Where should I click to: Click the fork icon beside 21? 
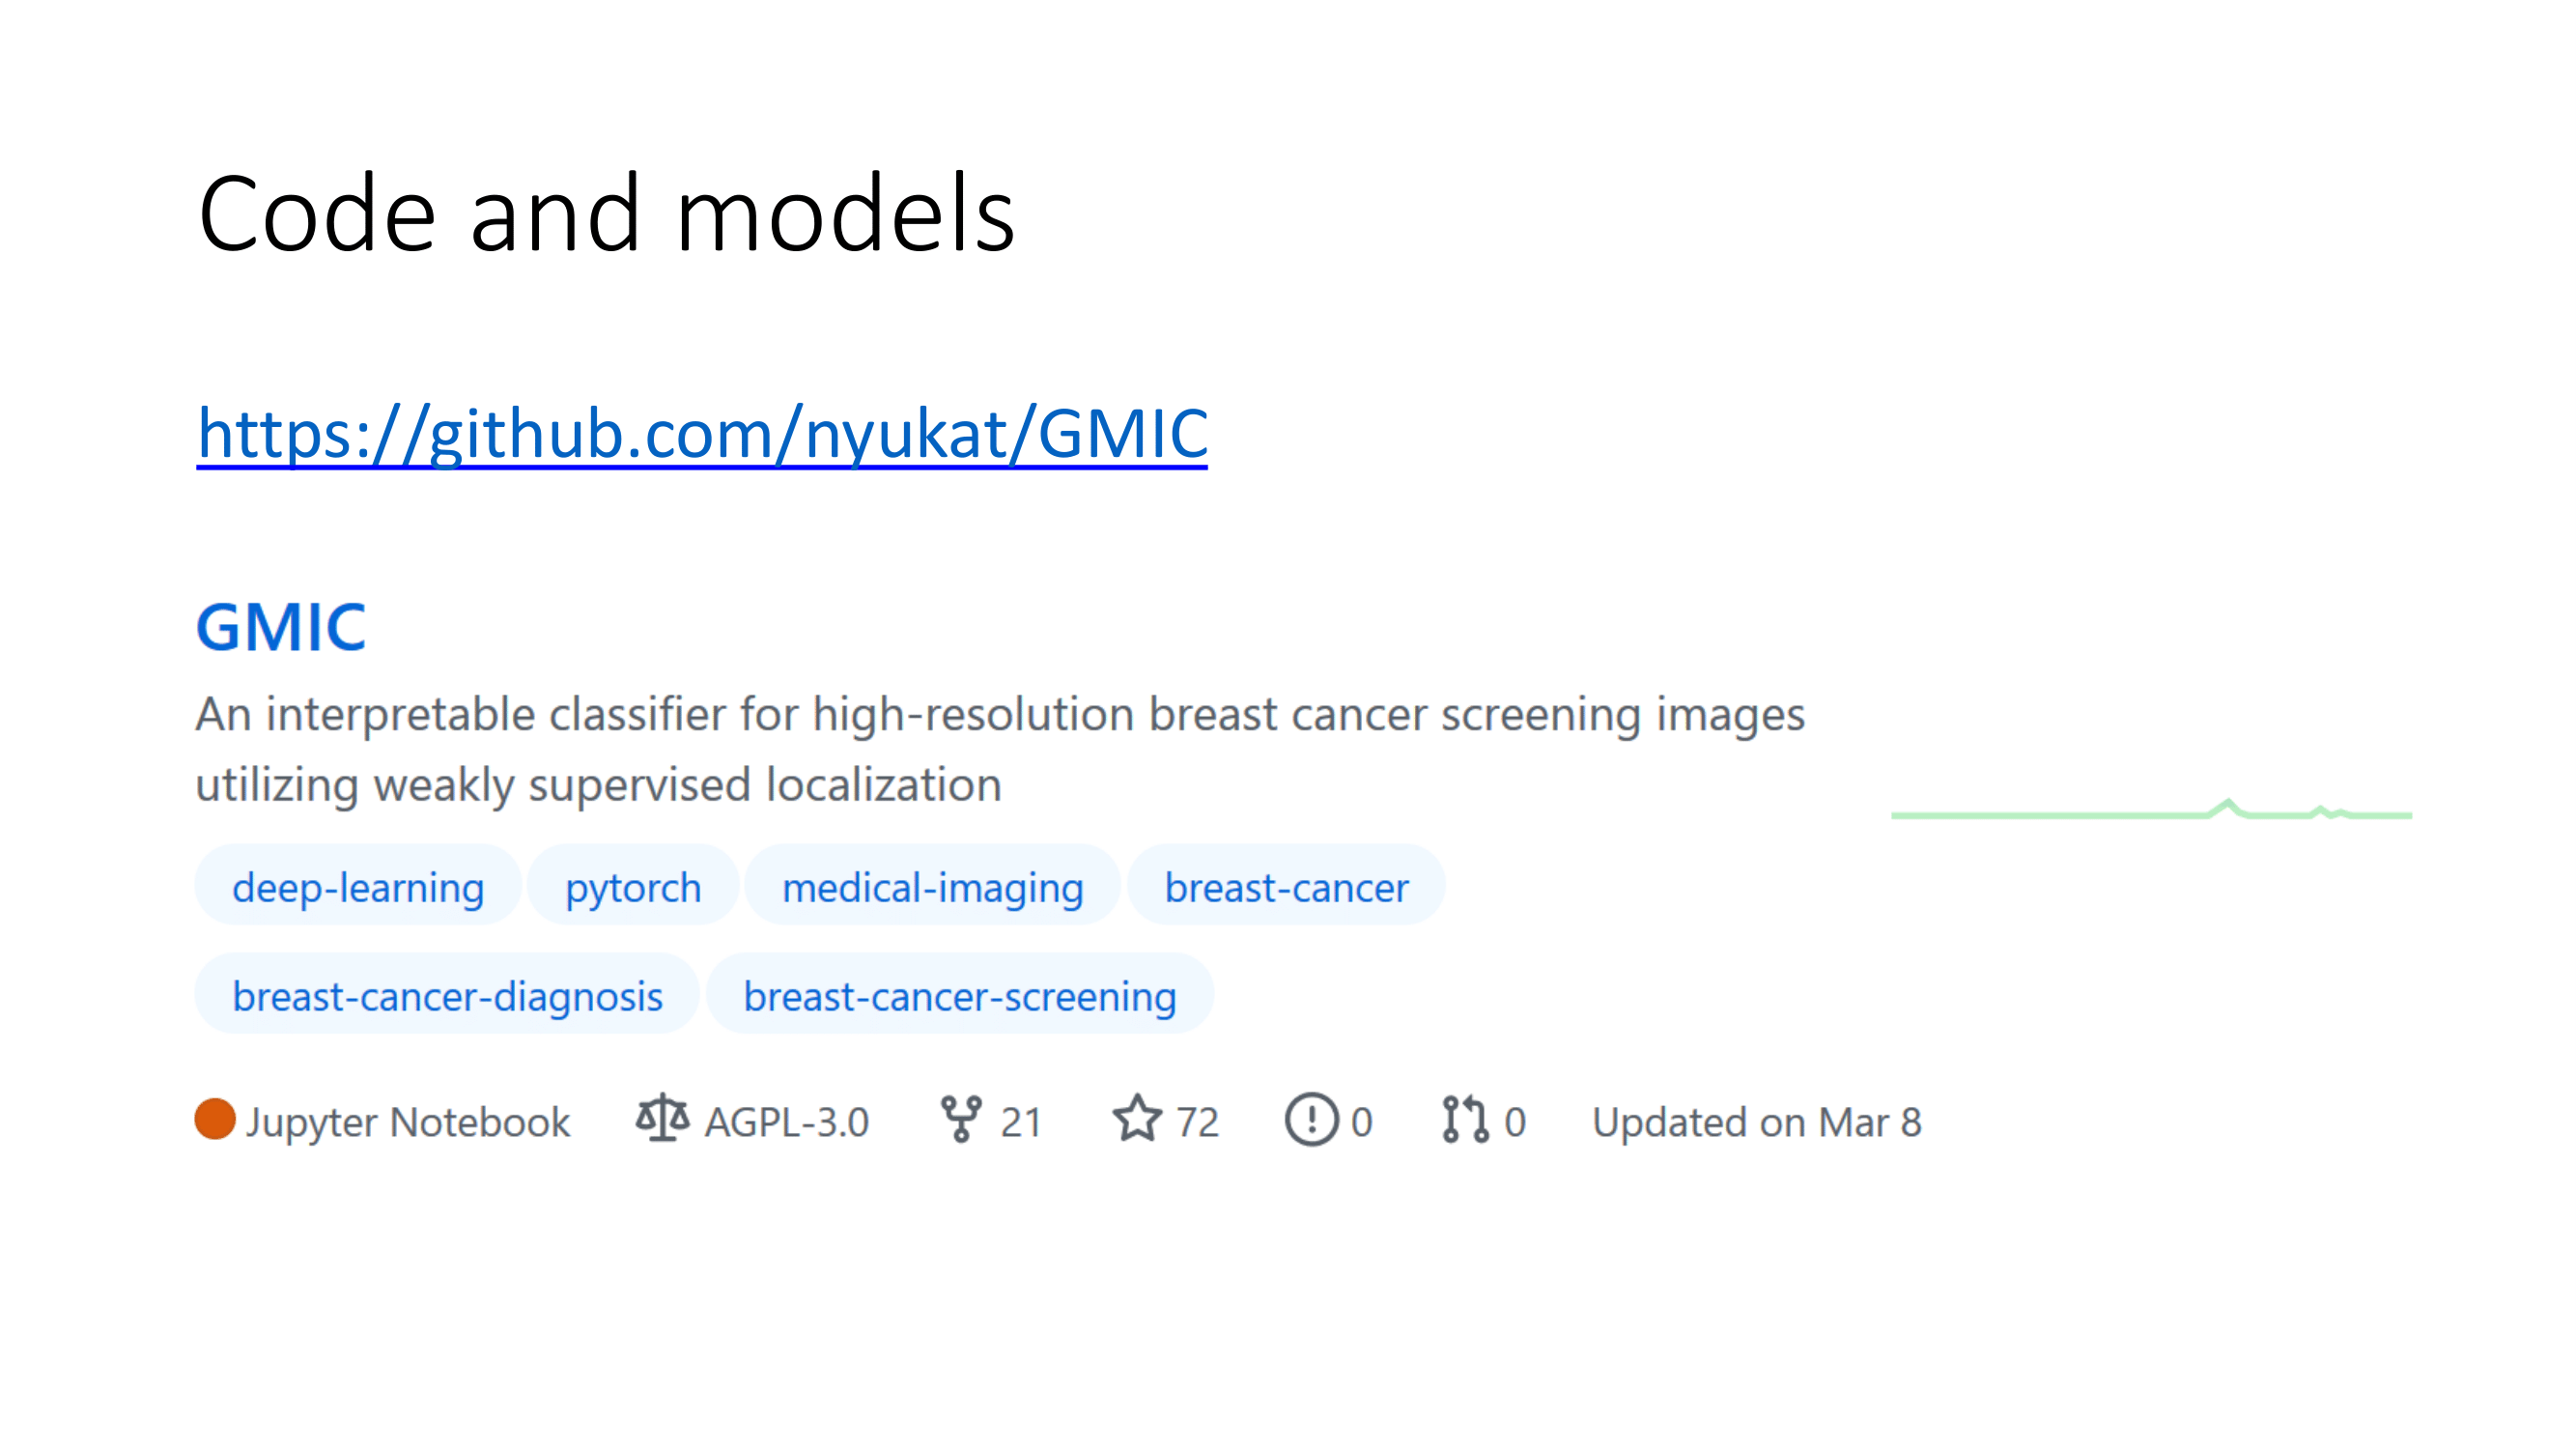click(x=961, y=1119)
